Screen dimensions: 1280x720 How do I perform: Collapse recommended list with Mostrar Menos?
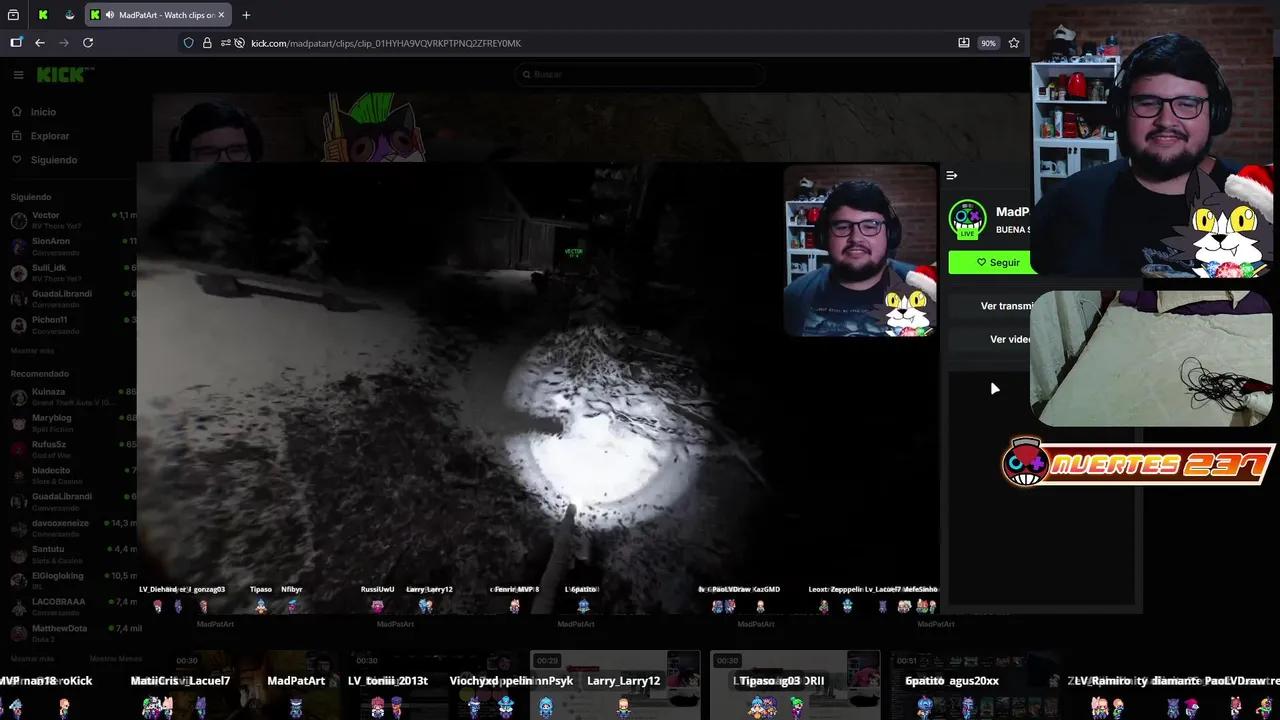tap(116, 659)
